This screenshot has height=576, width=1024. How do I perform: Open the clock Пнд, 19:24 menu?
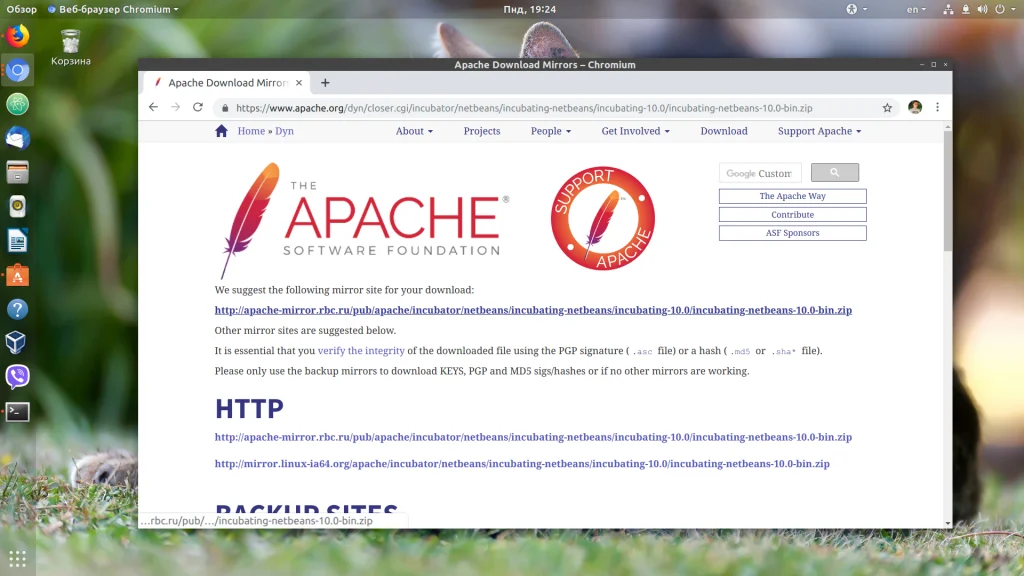click(x=530, y=9)
